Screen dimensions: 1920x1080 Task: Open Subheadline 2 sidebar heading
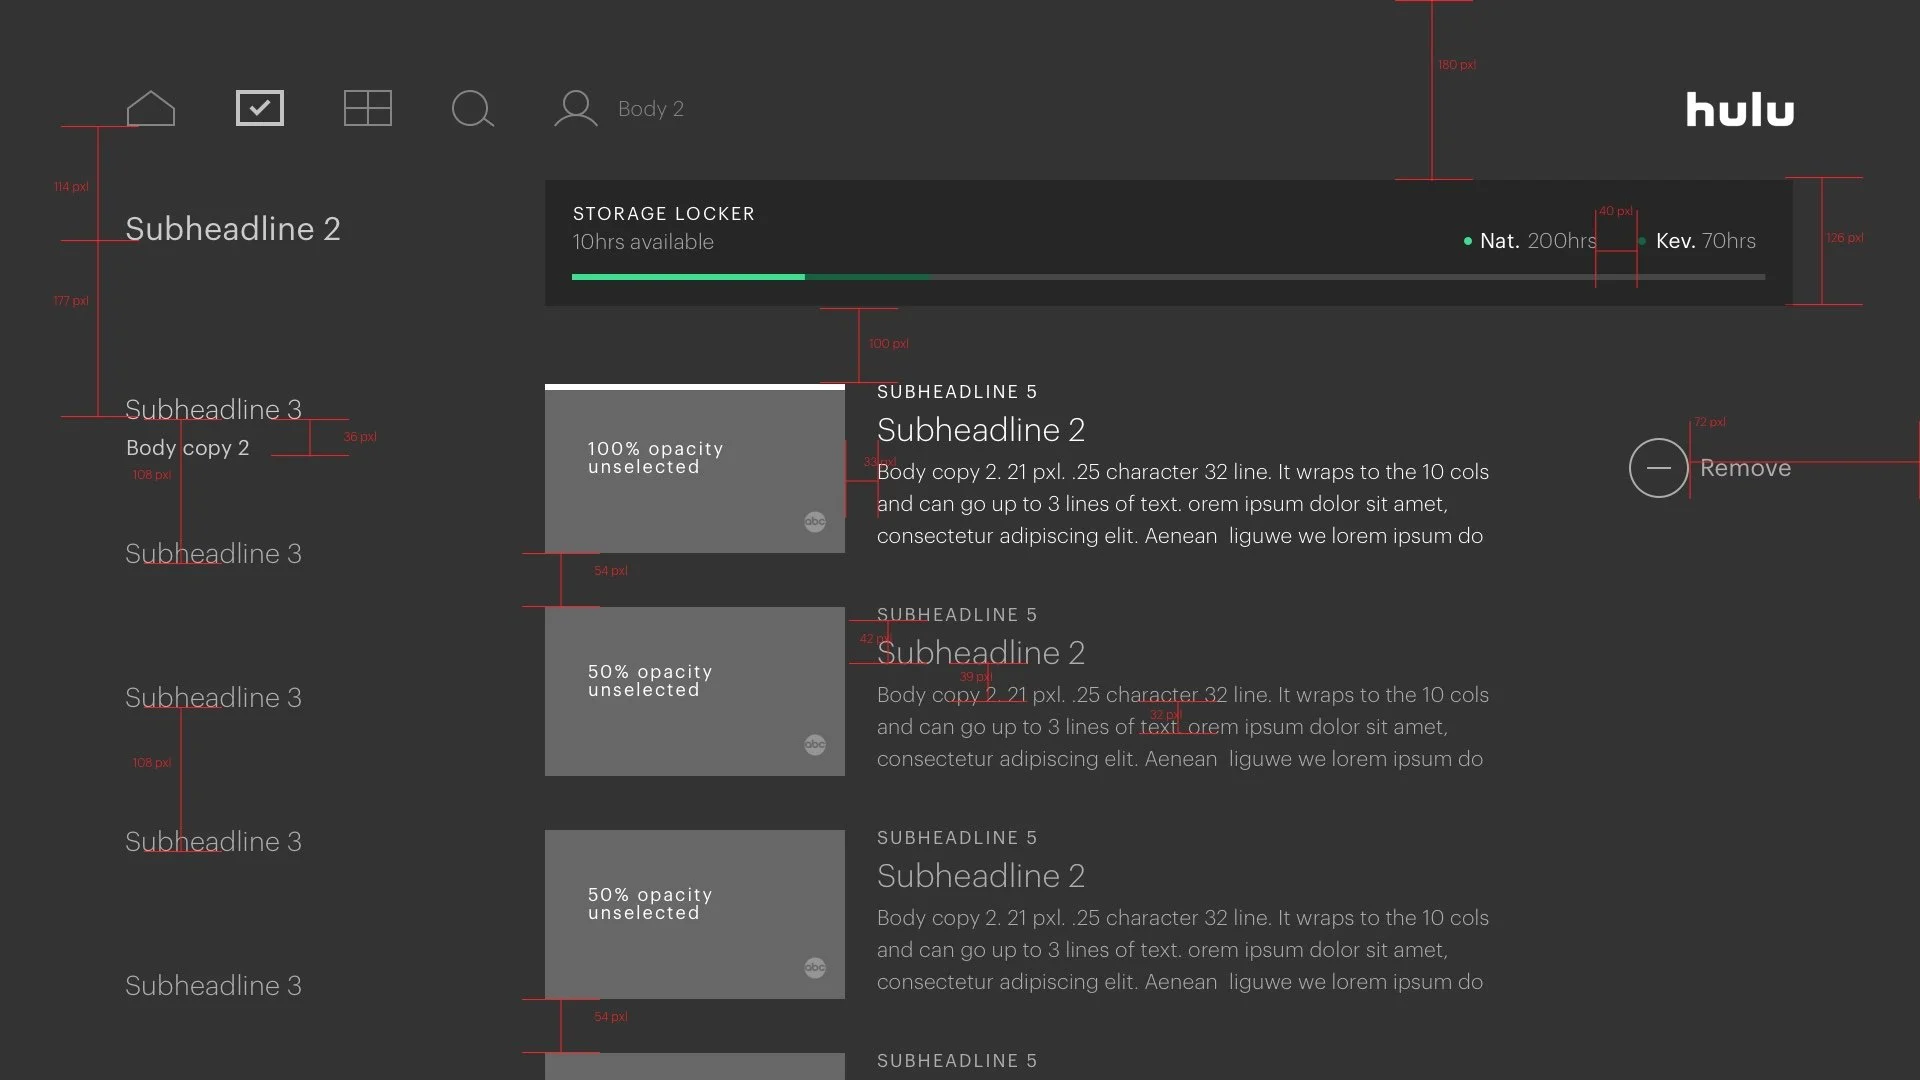[x=233, y=229]
